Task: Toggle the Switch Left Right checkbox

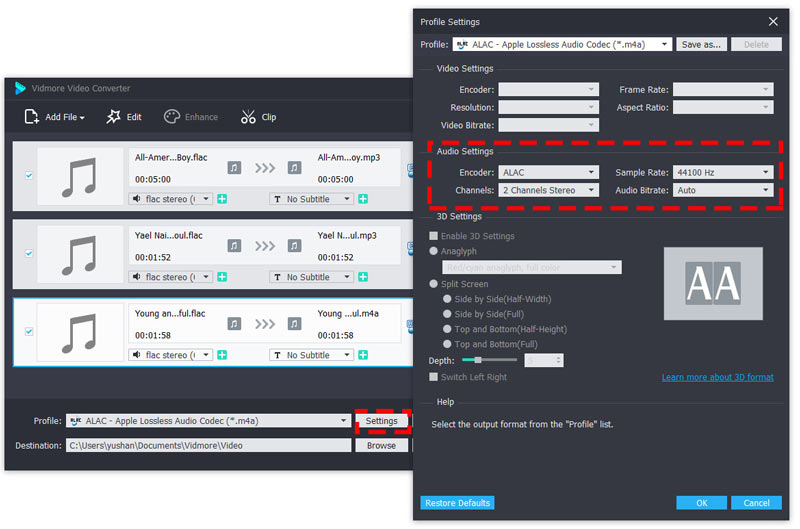Action: click(433, 377)
